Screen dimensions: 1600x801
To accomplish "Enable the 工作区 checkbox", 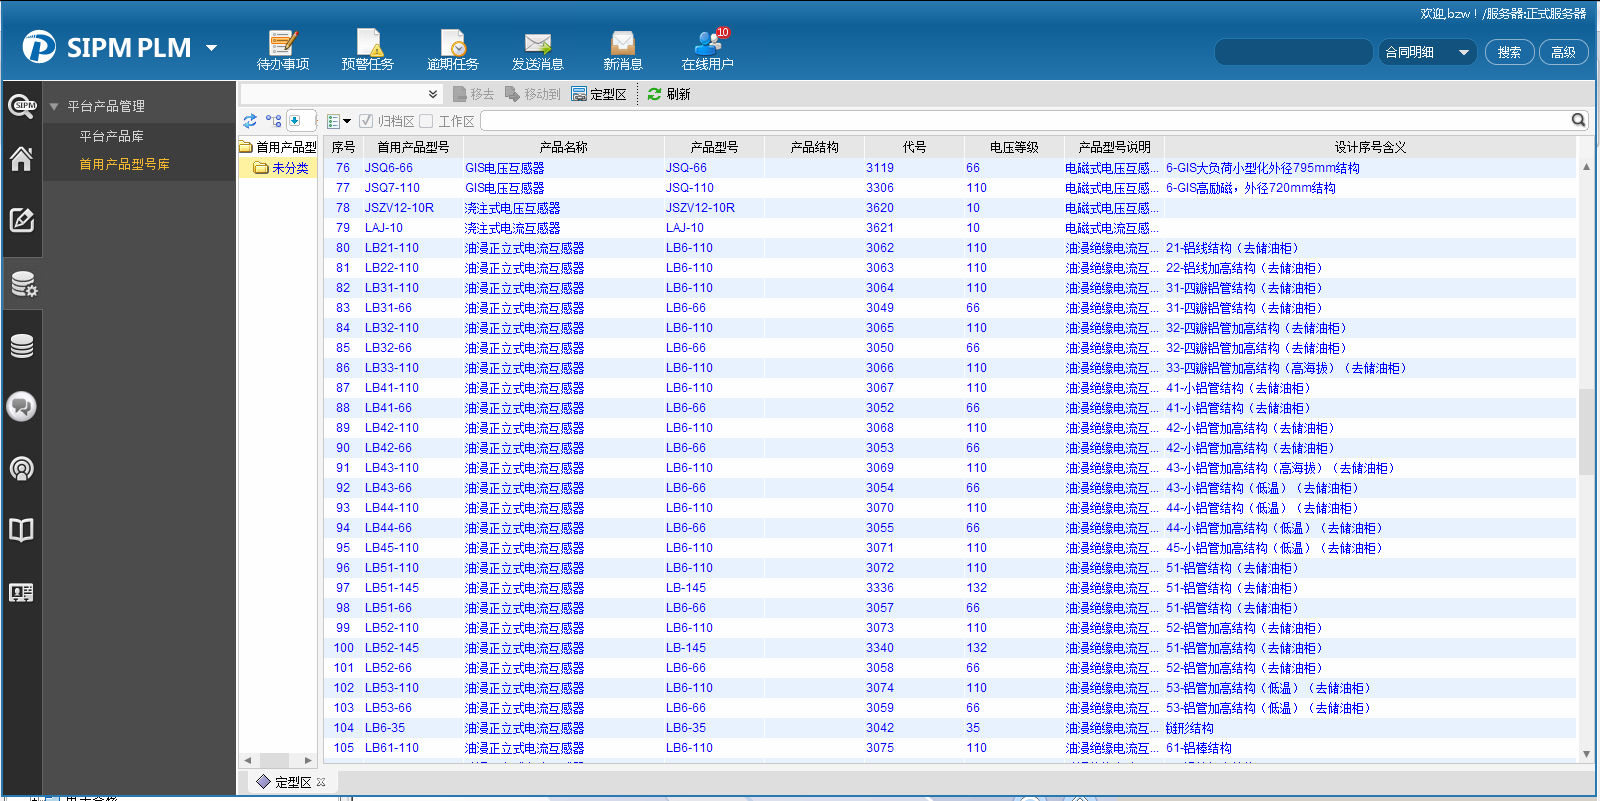I will (427, 121).
